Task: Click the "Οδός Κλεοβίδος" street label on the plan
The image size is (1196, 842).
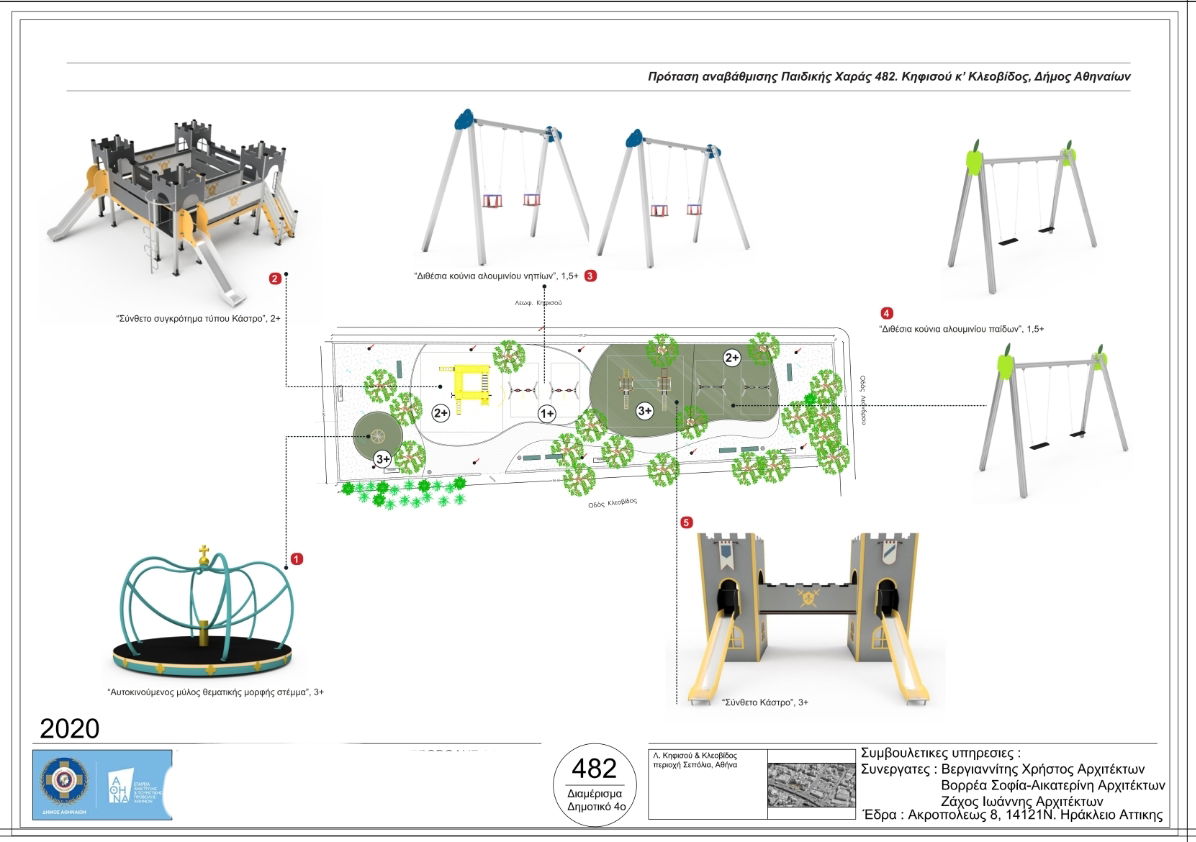Action: (x=612, y=503)
